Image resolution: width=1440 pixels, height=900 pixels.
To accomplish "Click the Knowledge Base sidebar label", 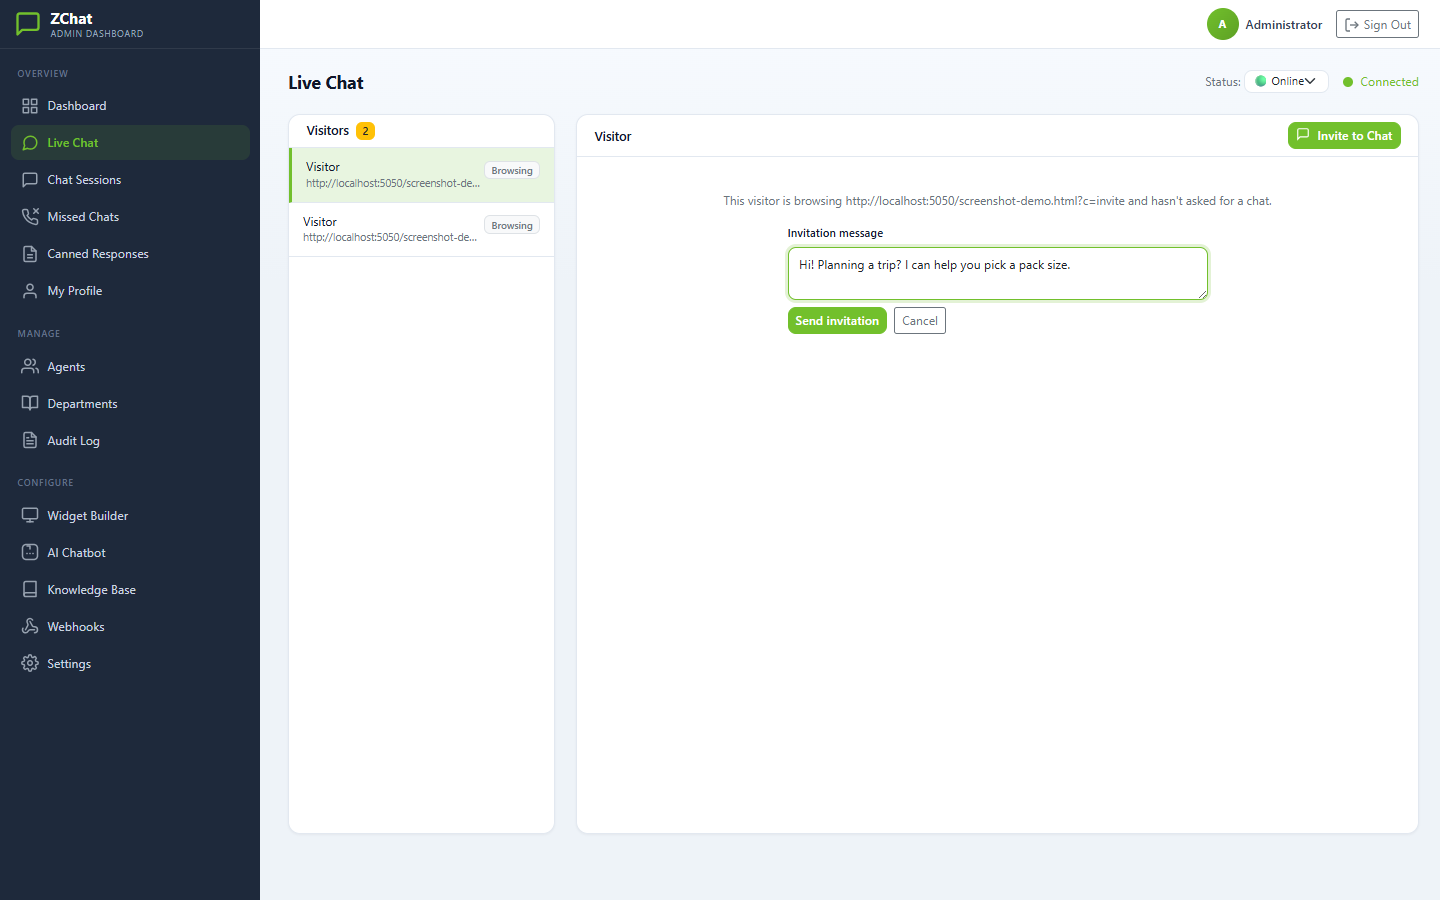I will coord(91,590).
